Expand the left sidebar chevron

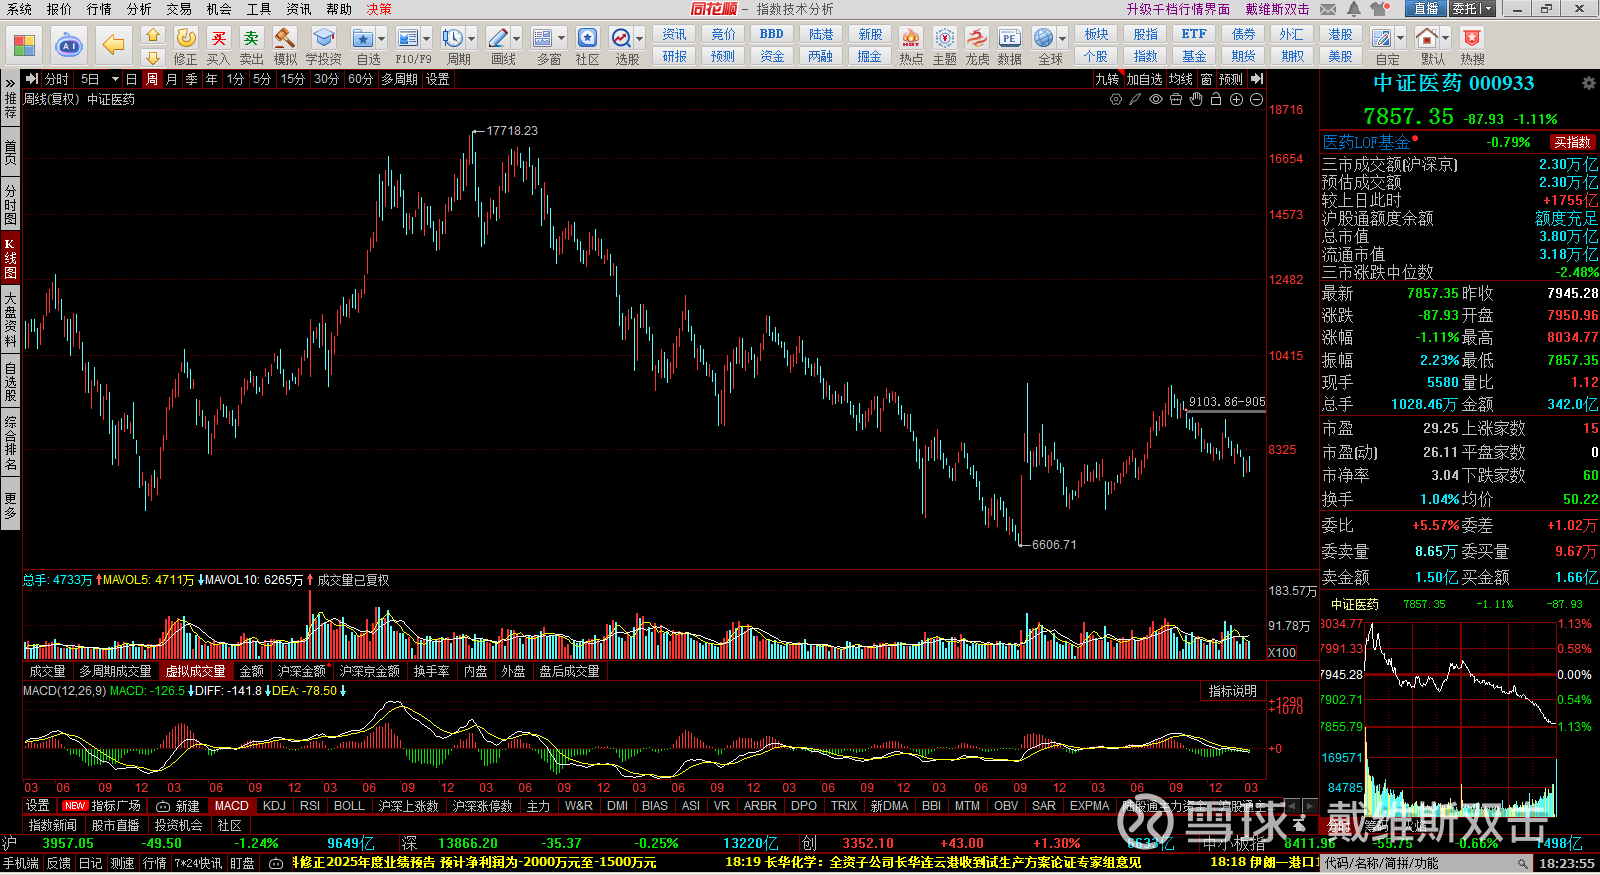10,82
